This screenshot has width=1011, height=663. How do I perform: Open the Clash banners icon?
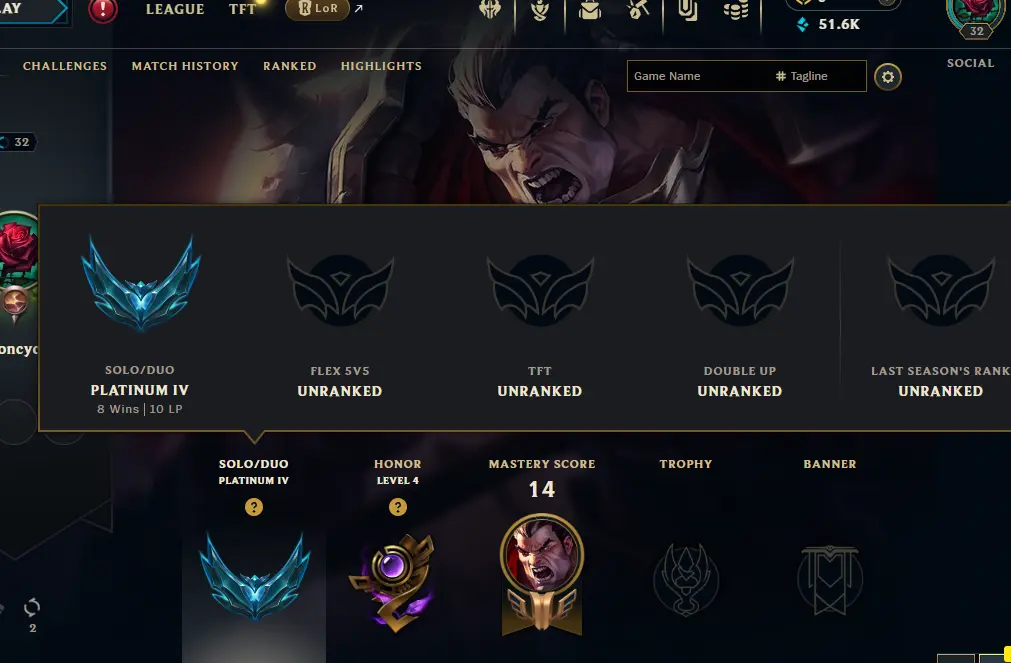(x=687, y=10)
